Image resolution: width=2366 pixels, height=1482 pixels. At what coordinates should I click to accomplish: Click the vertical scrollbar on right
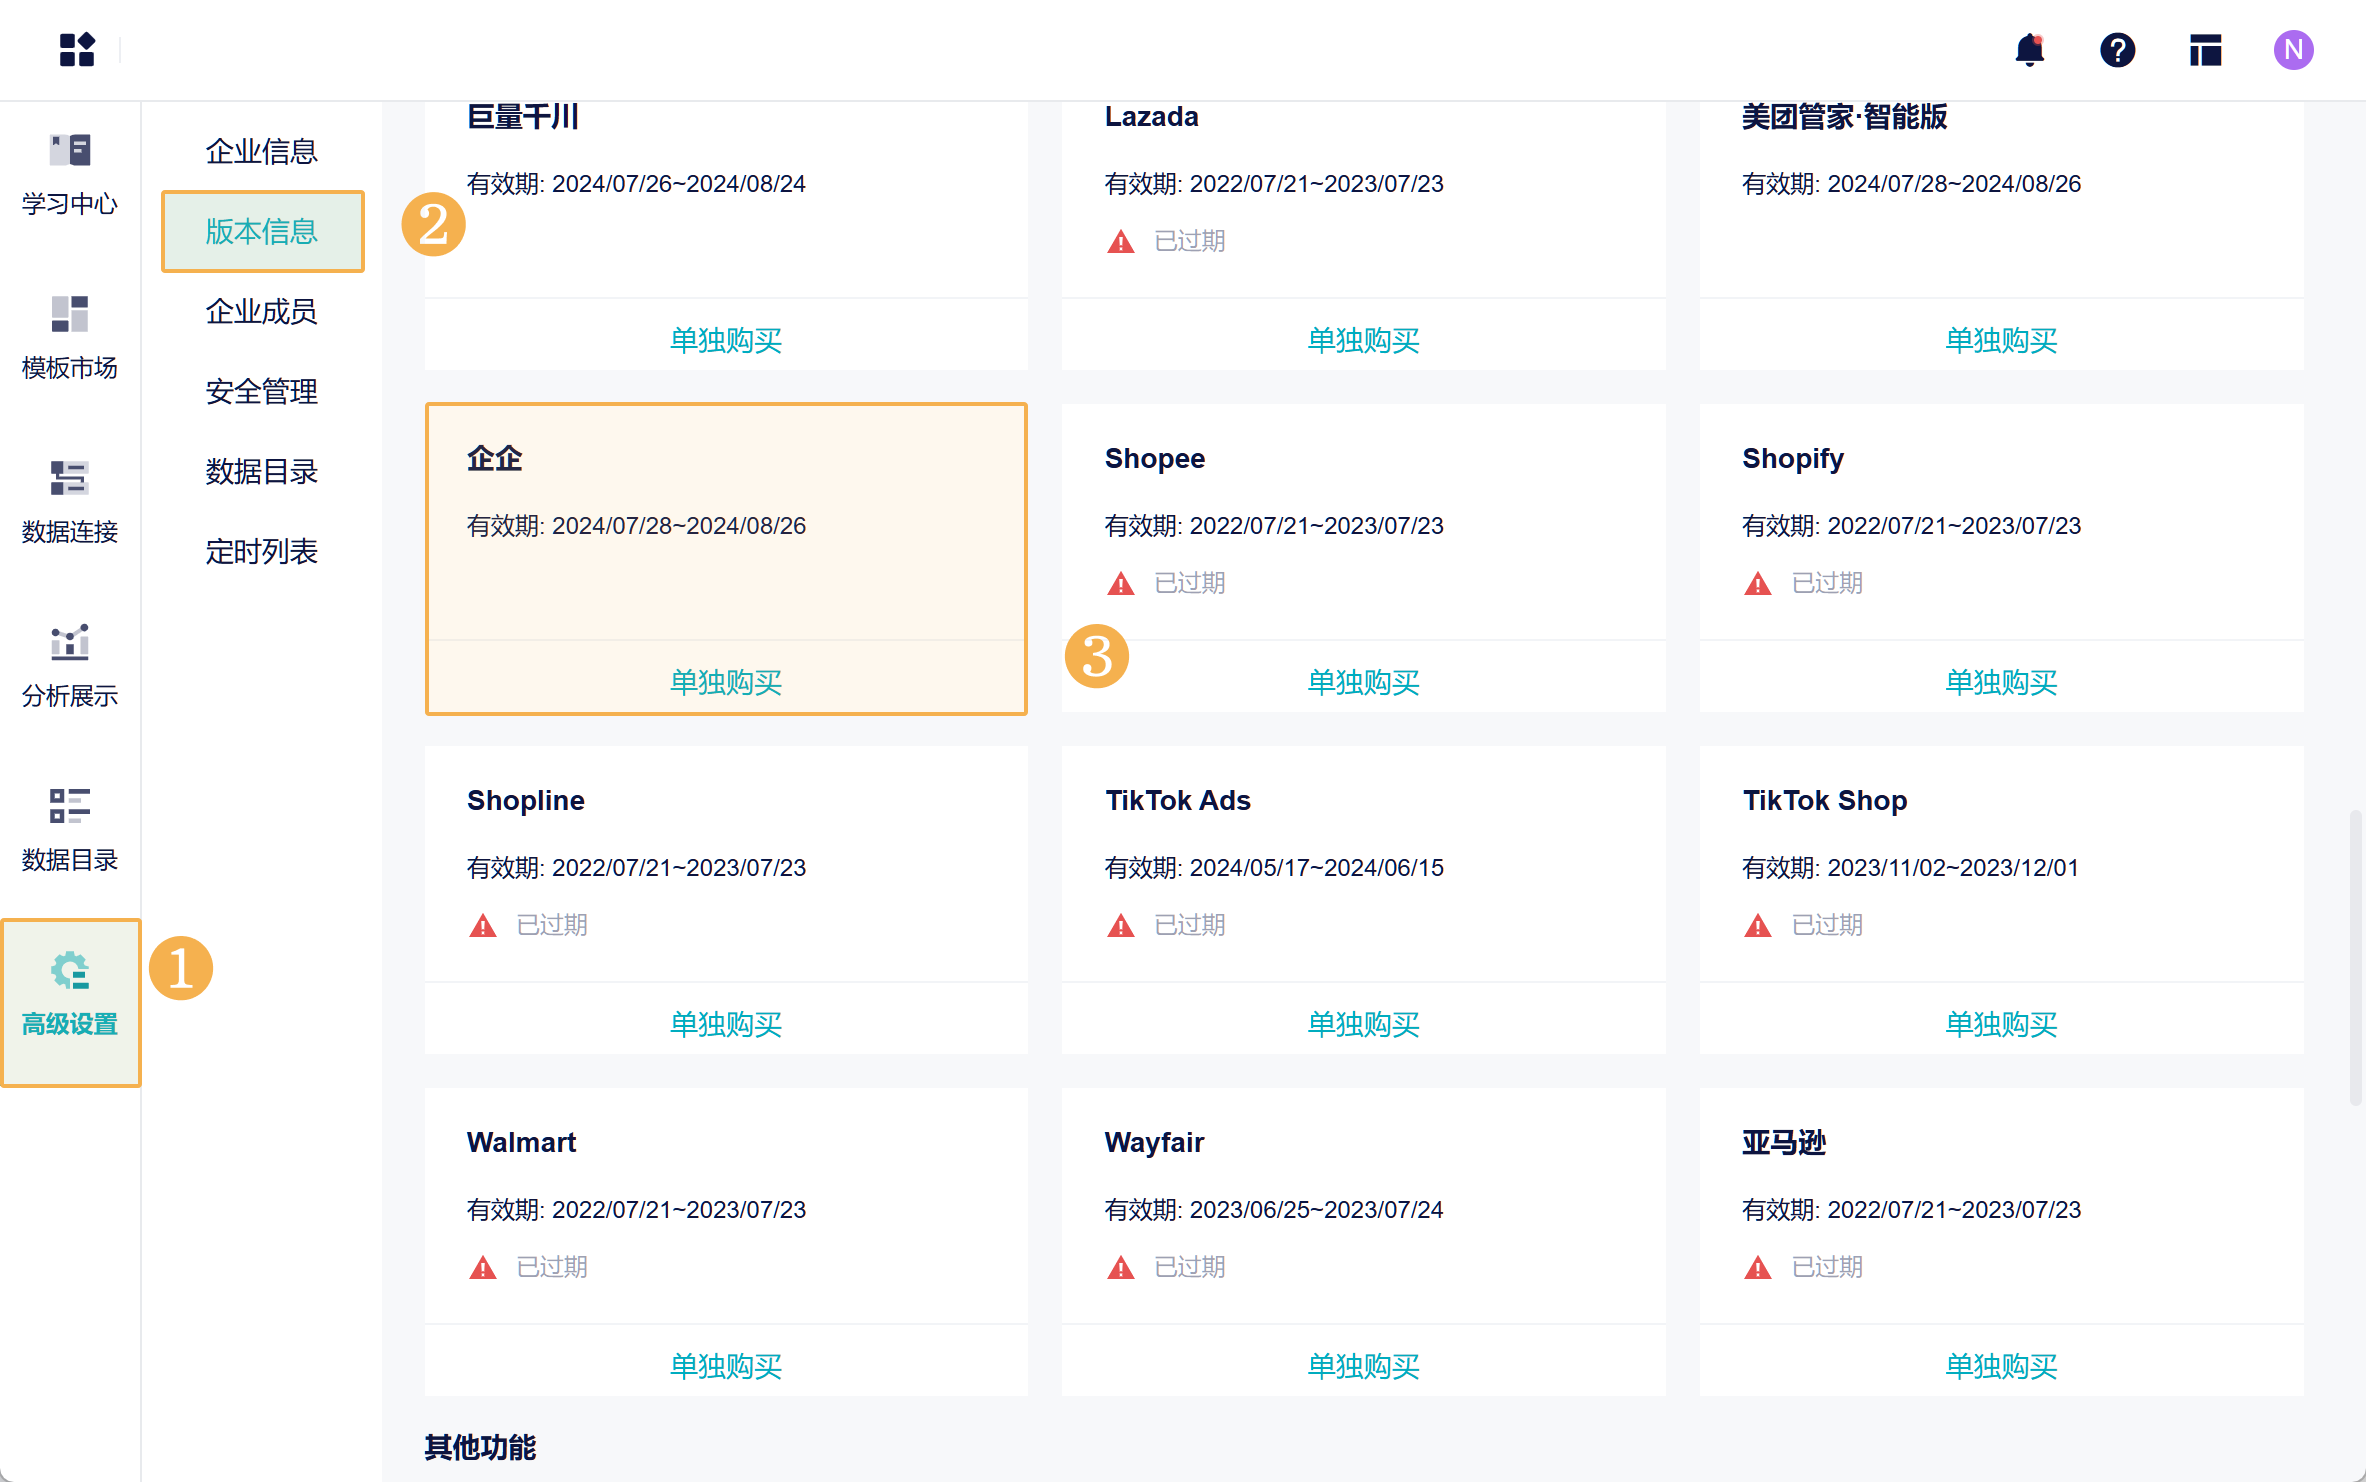(2356, 956)
